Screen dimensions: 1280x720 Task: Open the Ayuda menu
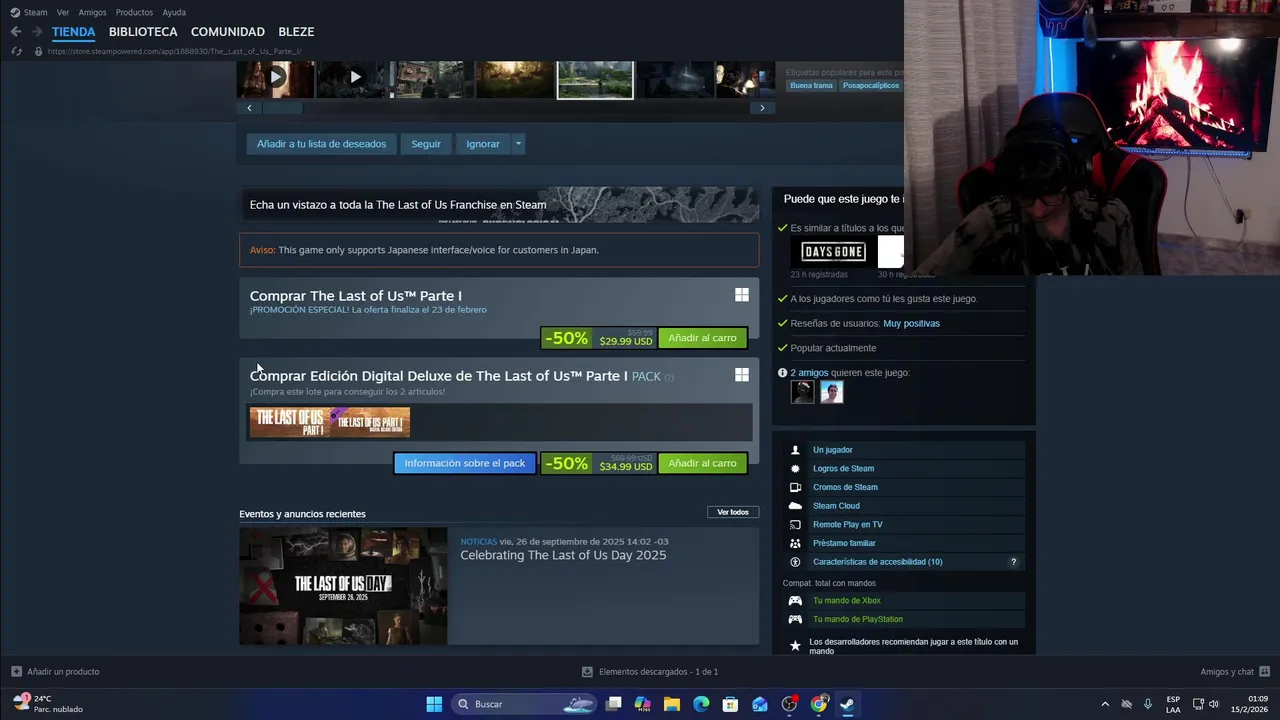click(x=174, y=12)
